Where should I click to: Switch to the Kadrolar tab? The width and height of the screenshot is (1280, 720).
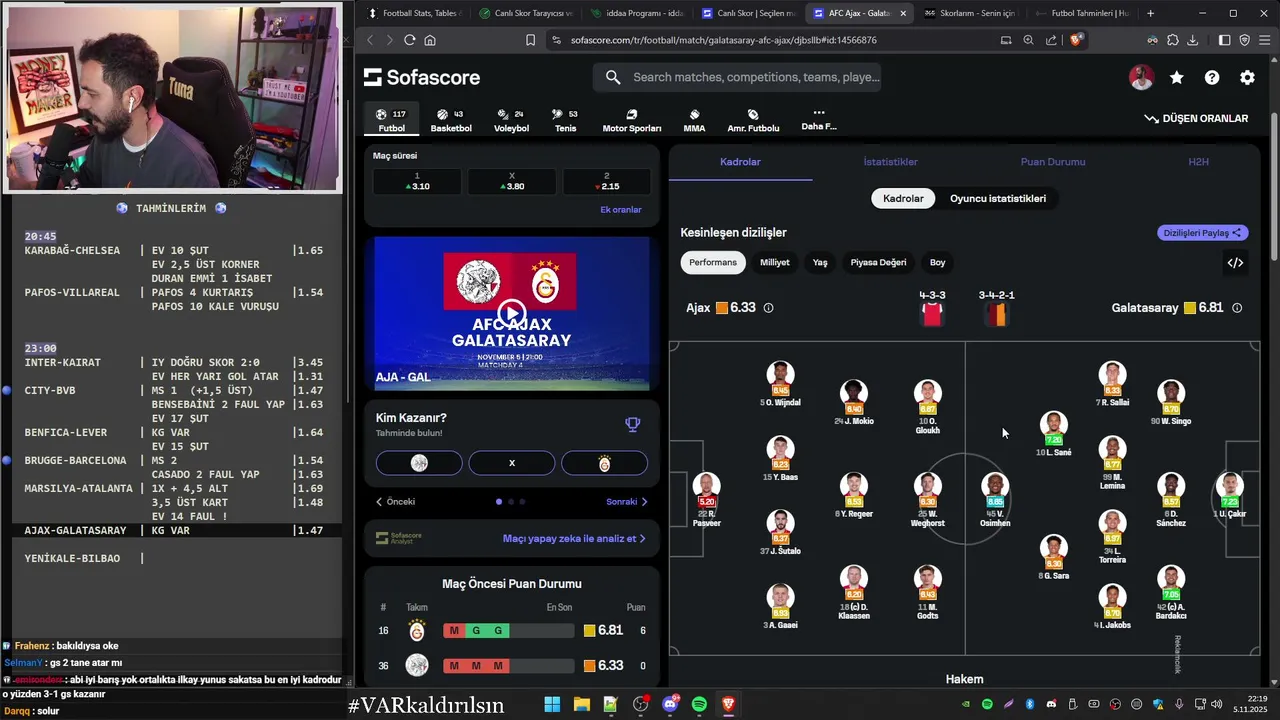(740, 162)
